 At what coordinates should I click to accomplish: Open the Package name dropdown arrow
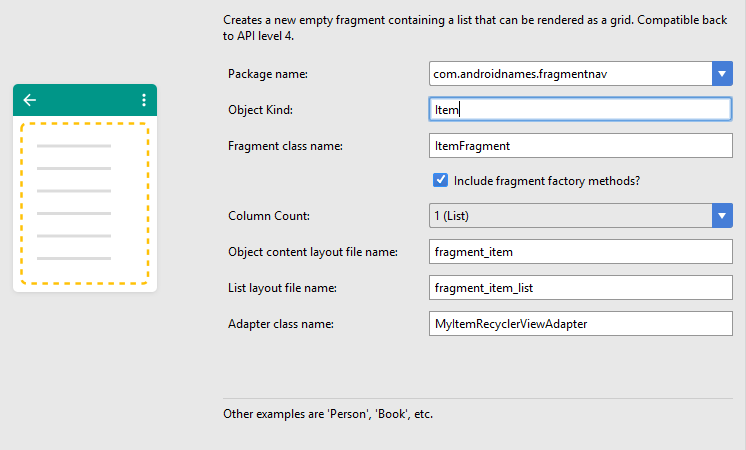coord(722,74)
